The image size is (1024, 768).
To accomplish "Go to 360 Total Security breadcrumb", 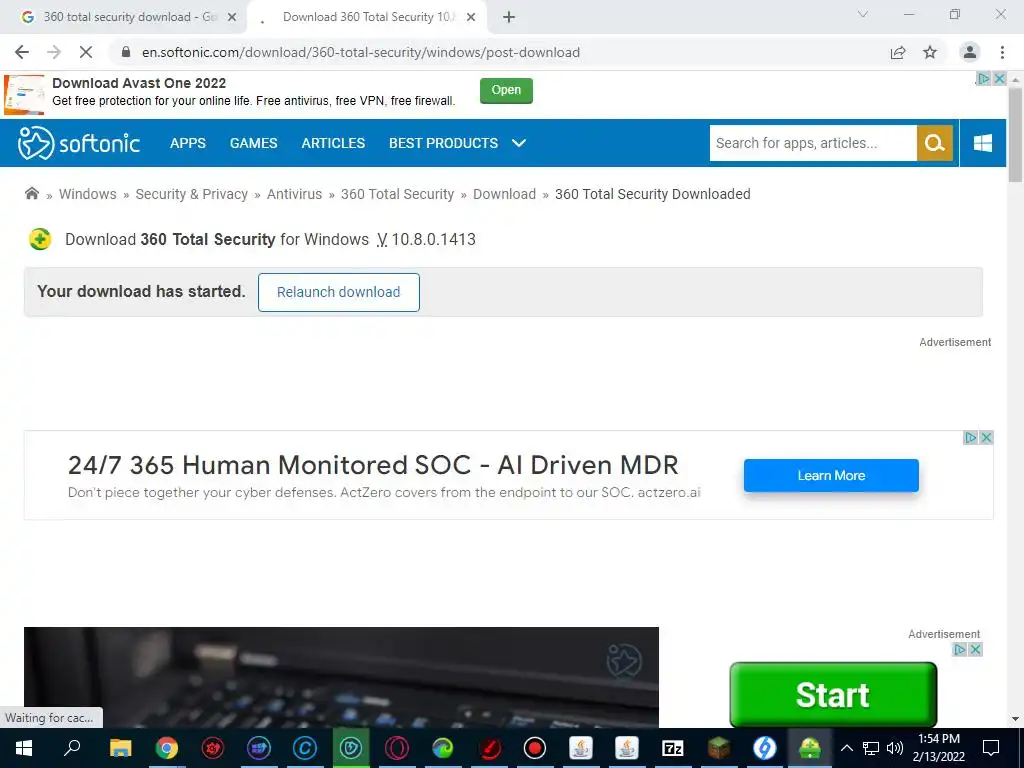I will [397, 194].
